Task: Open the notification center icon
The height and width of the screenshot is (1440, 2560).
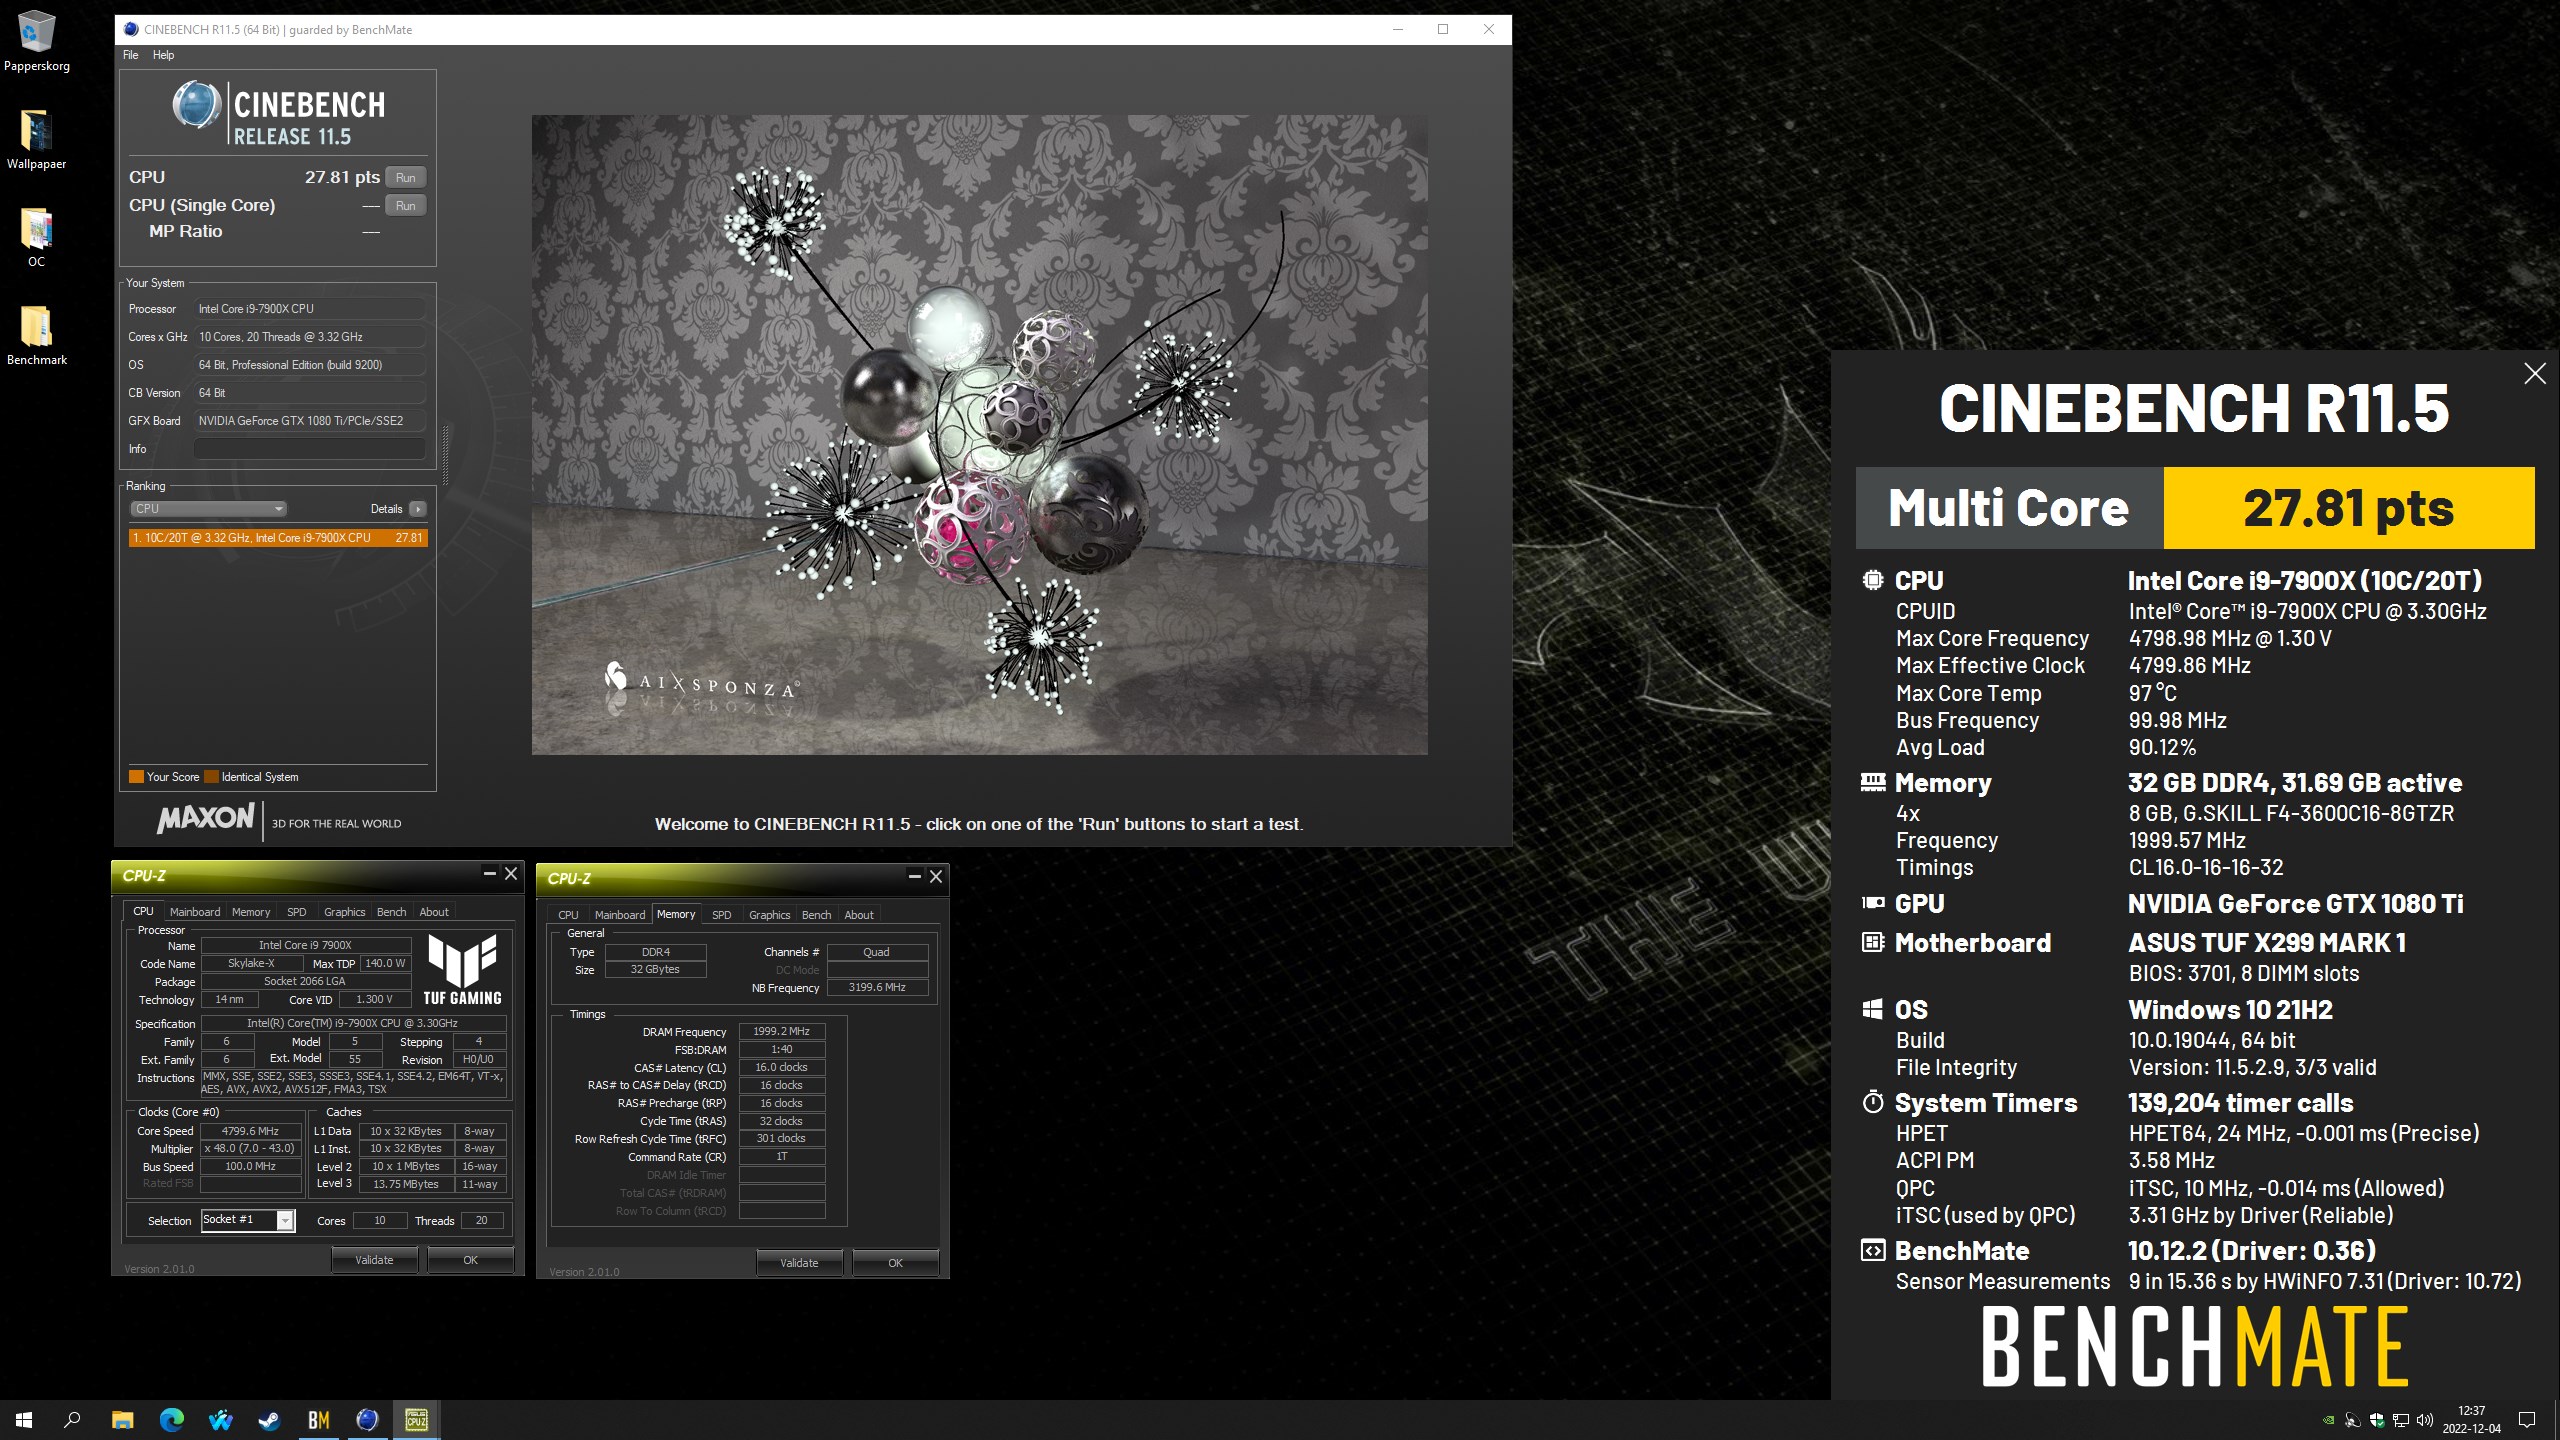Action: point(2527,1420)
